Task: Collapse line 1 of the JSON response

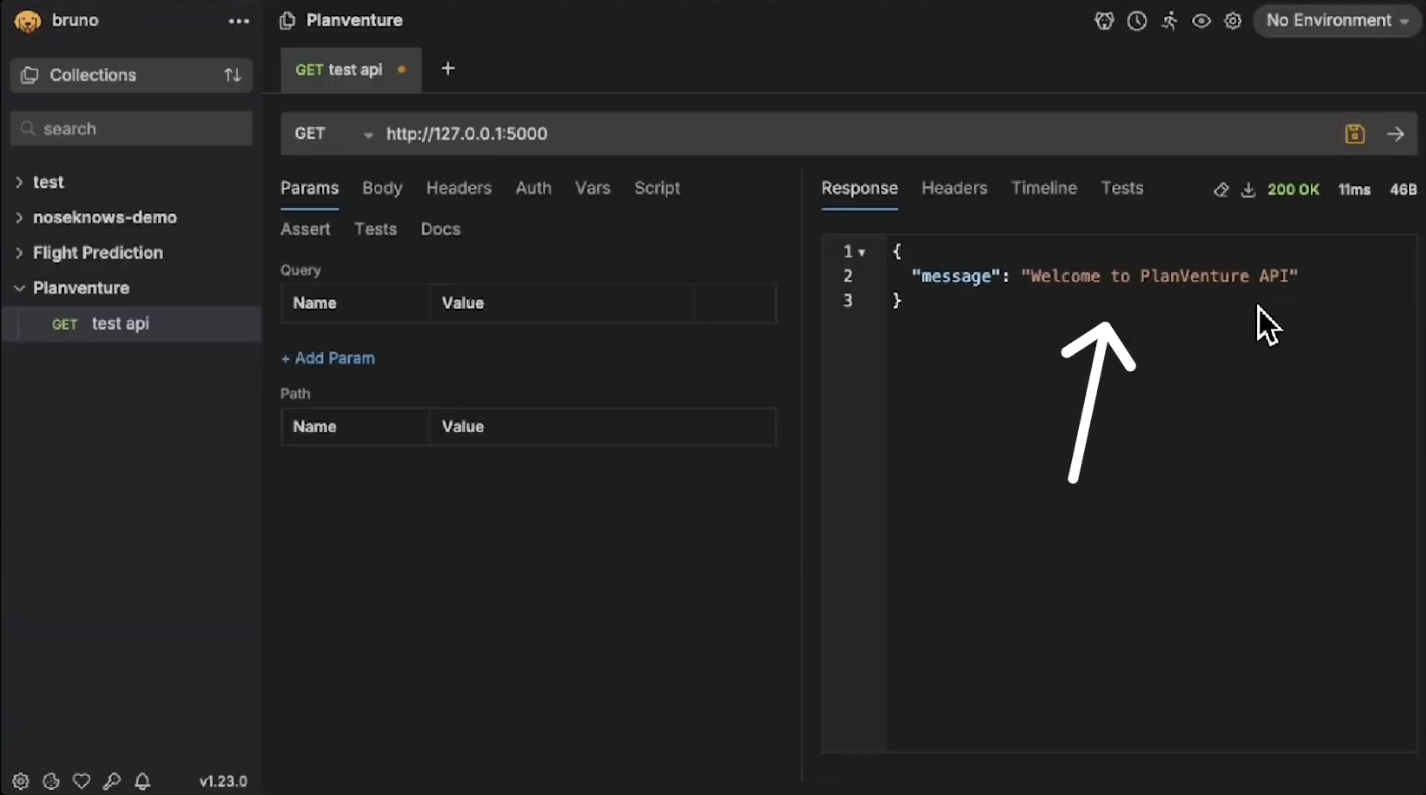Action: 862,252
